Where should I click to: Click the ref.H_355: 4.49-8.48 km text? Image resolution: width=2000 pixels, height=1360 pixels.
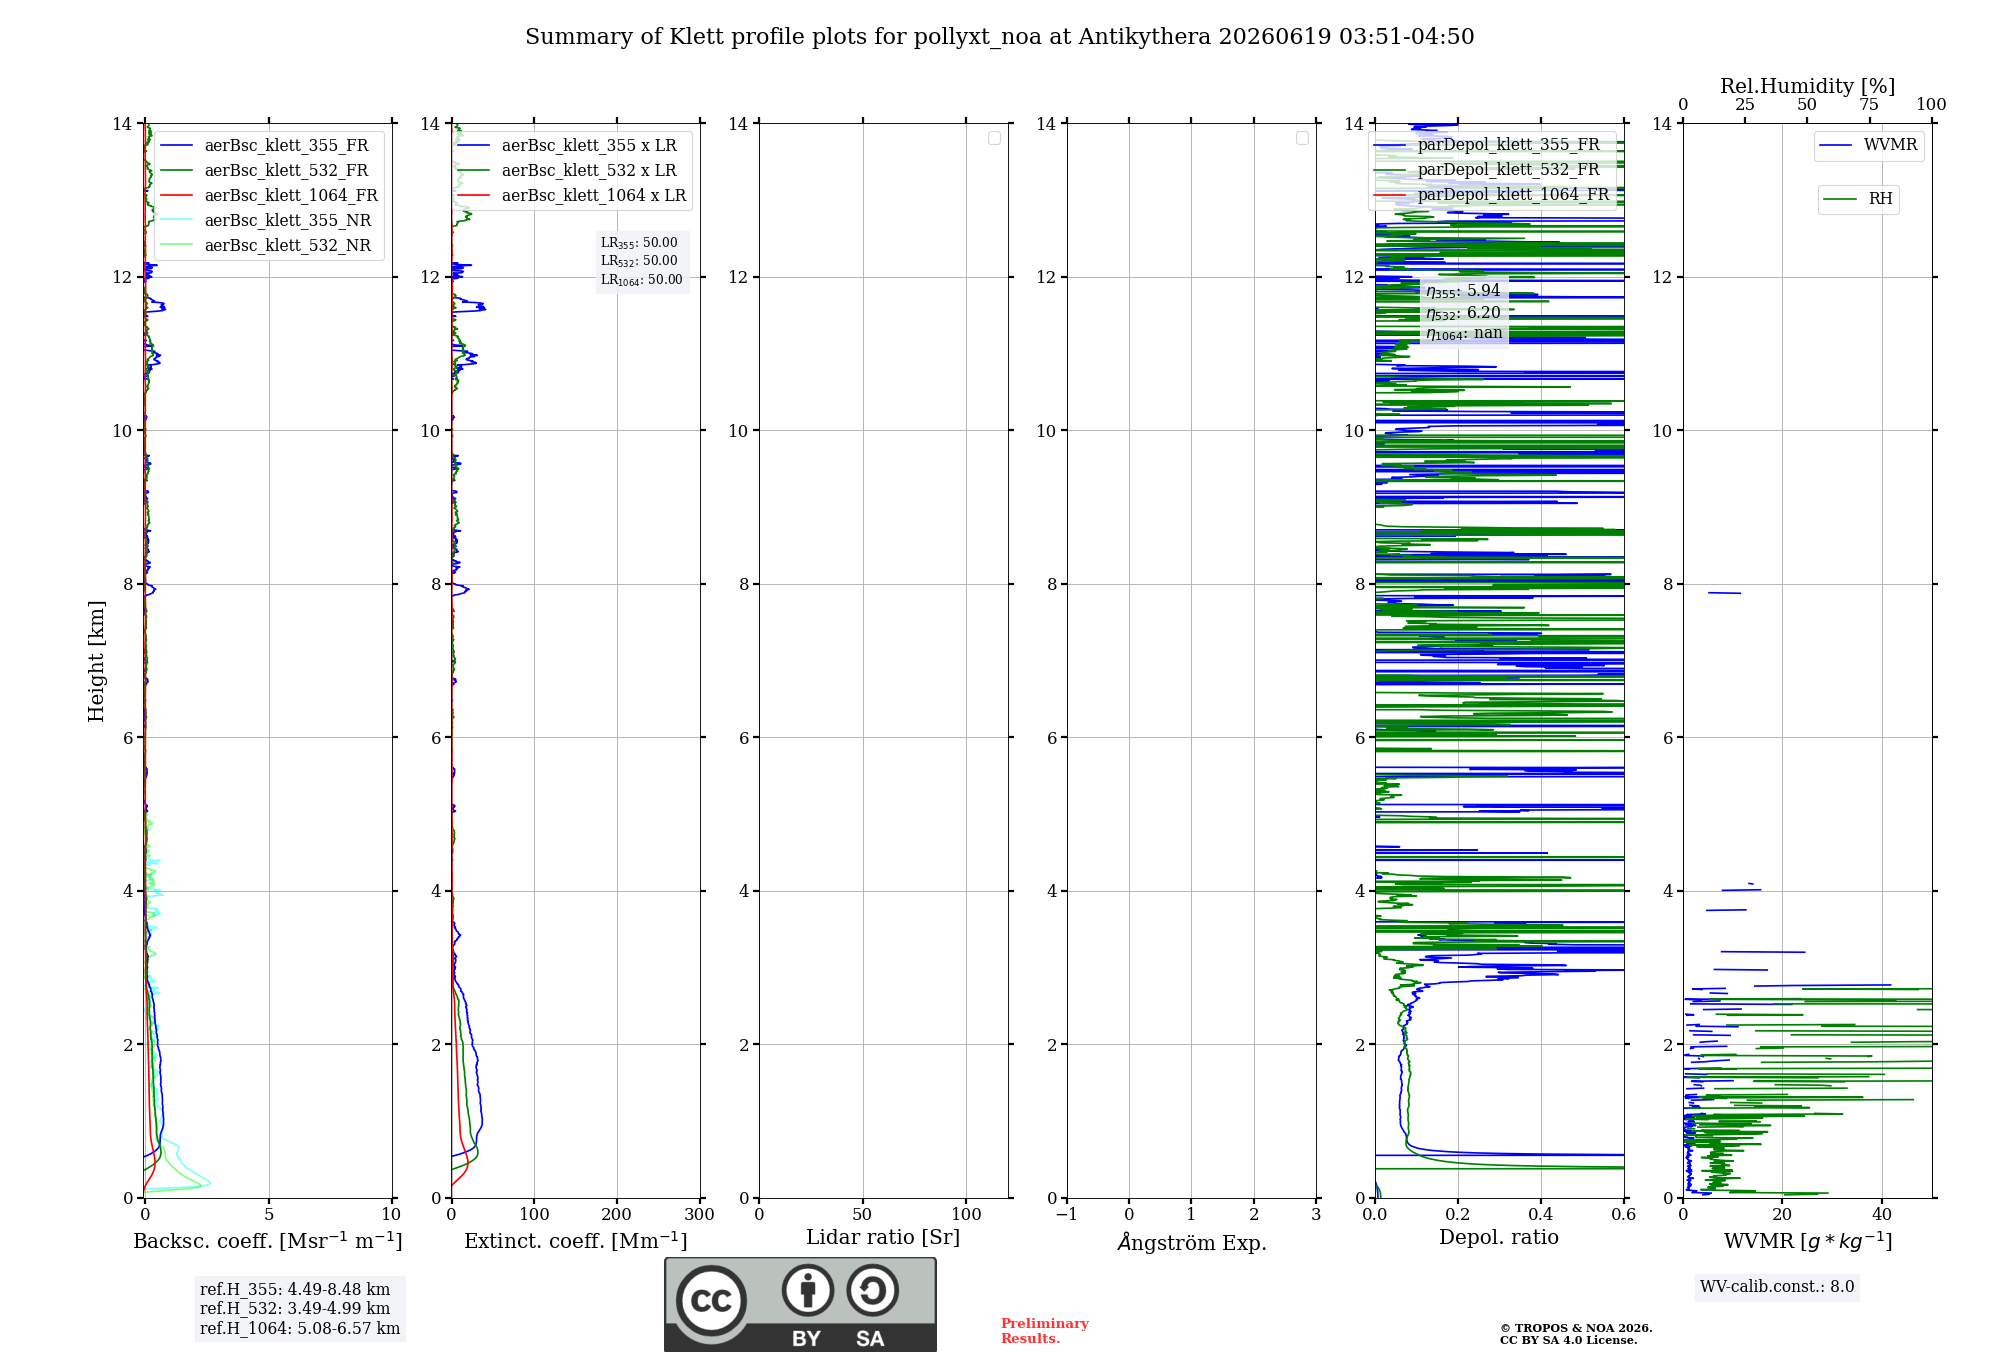tap(295, 1290)
